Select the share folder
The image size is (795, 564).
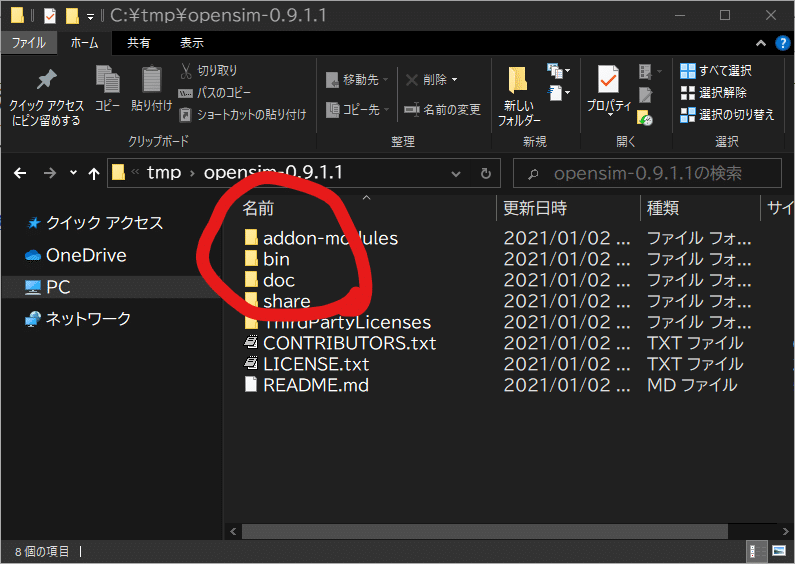pyautogui.click(x=277, y=301)
